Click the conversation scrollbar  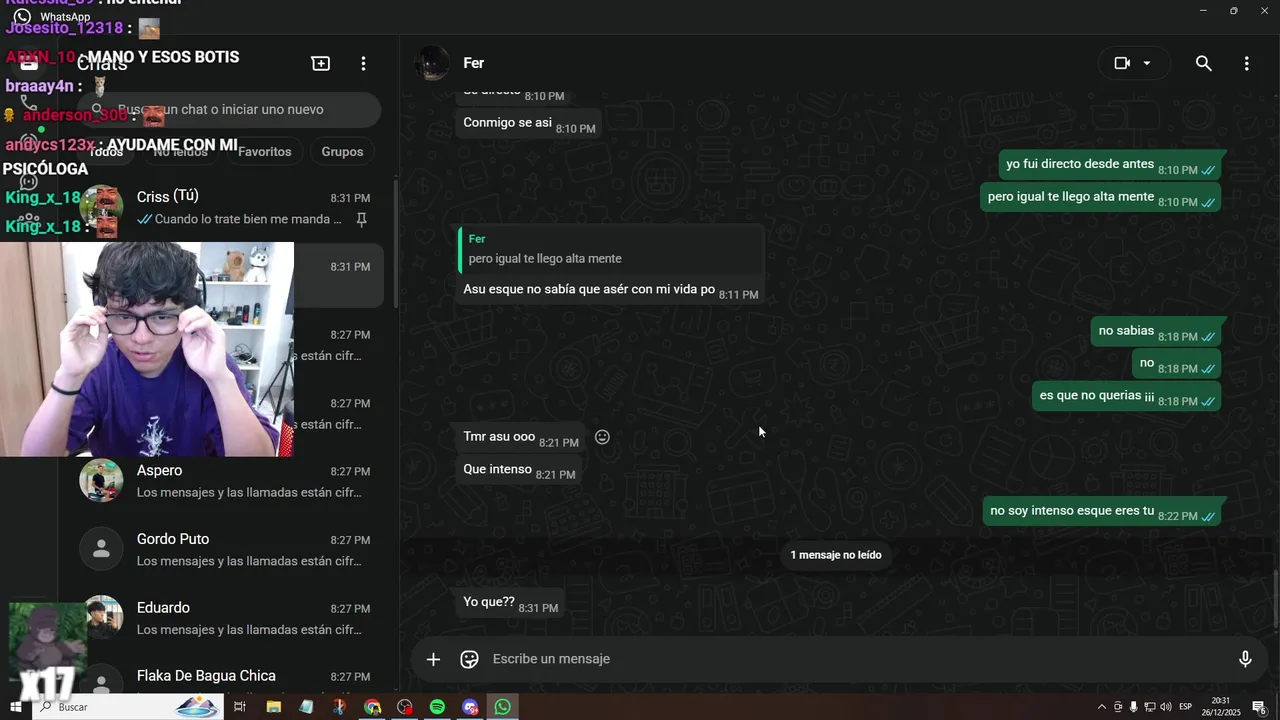click(x=1275, y=600)
